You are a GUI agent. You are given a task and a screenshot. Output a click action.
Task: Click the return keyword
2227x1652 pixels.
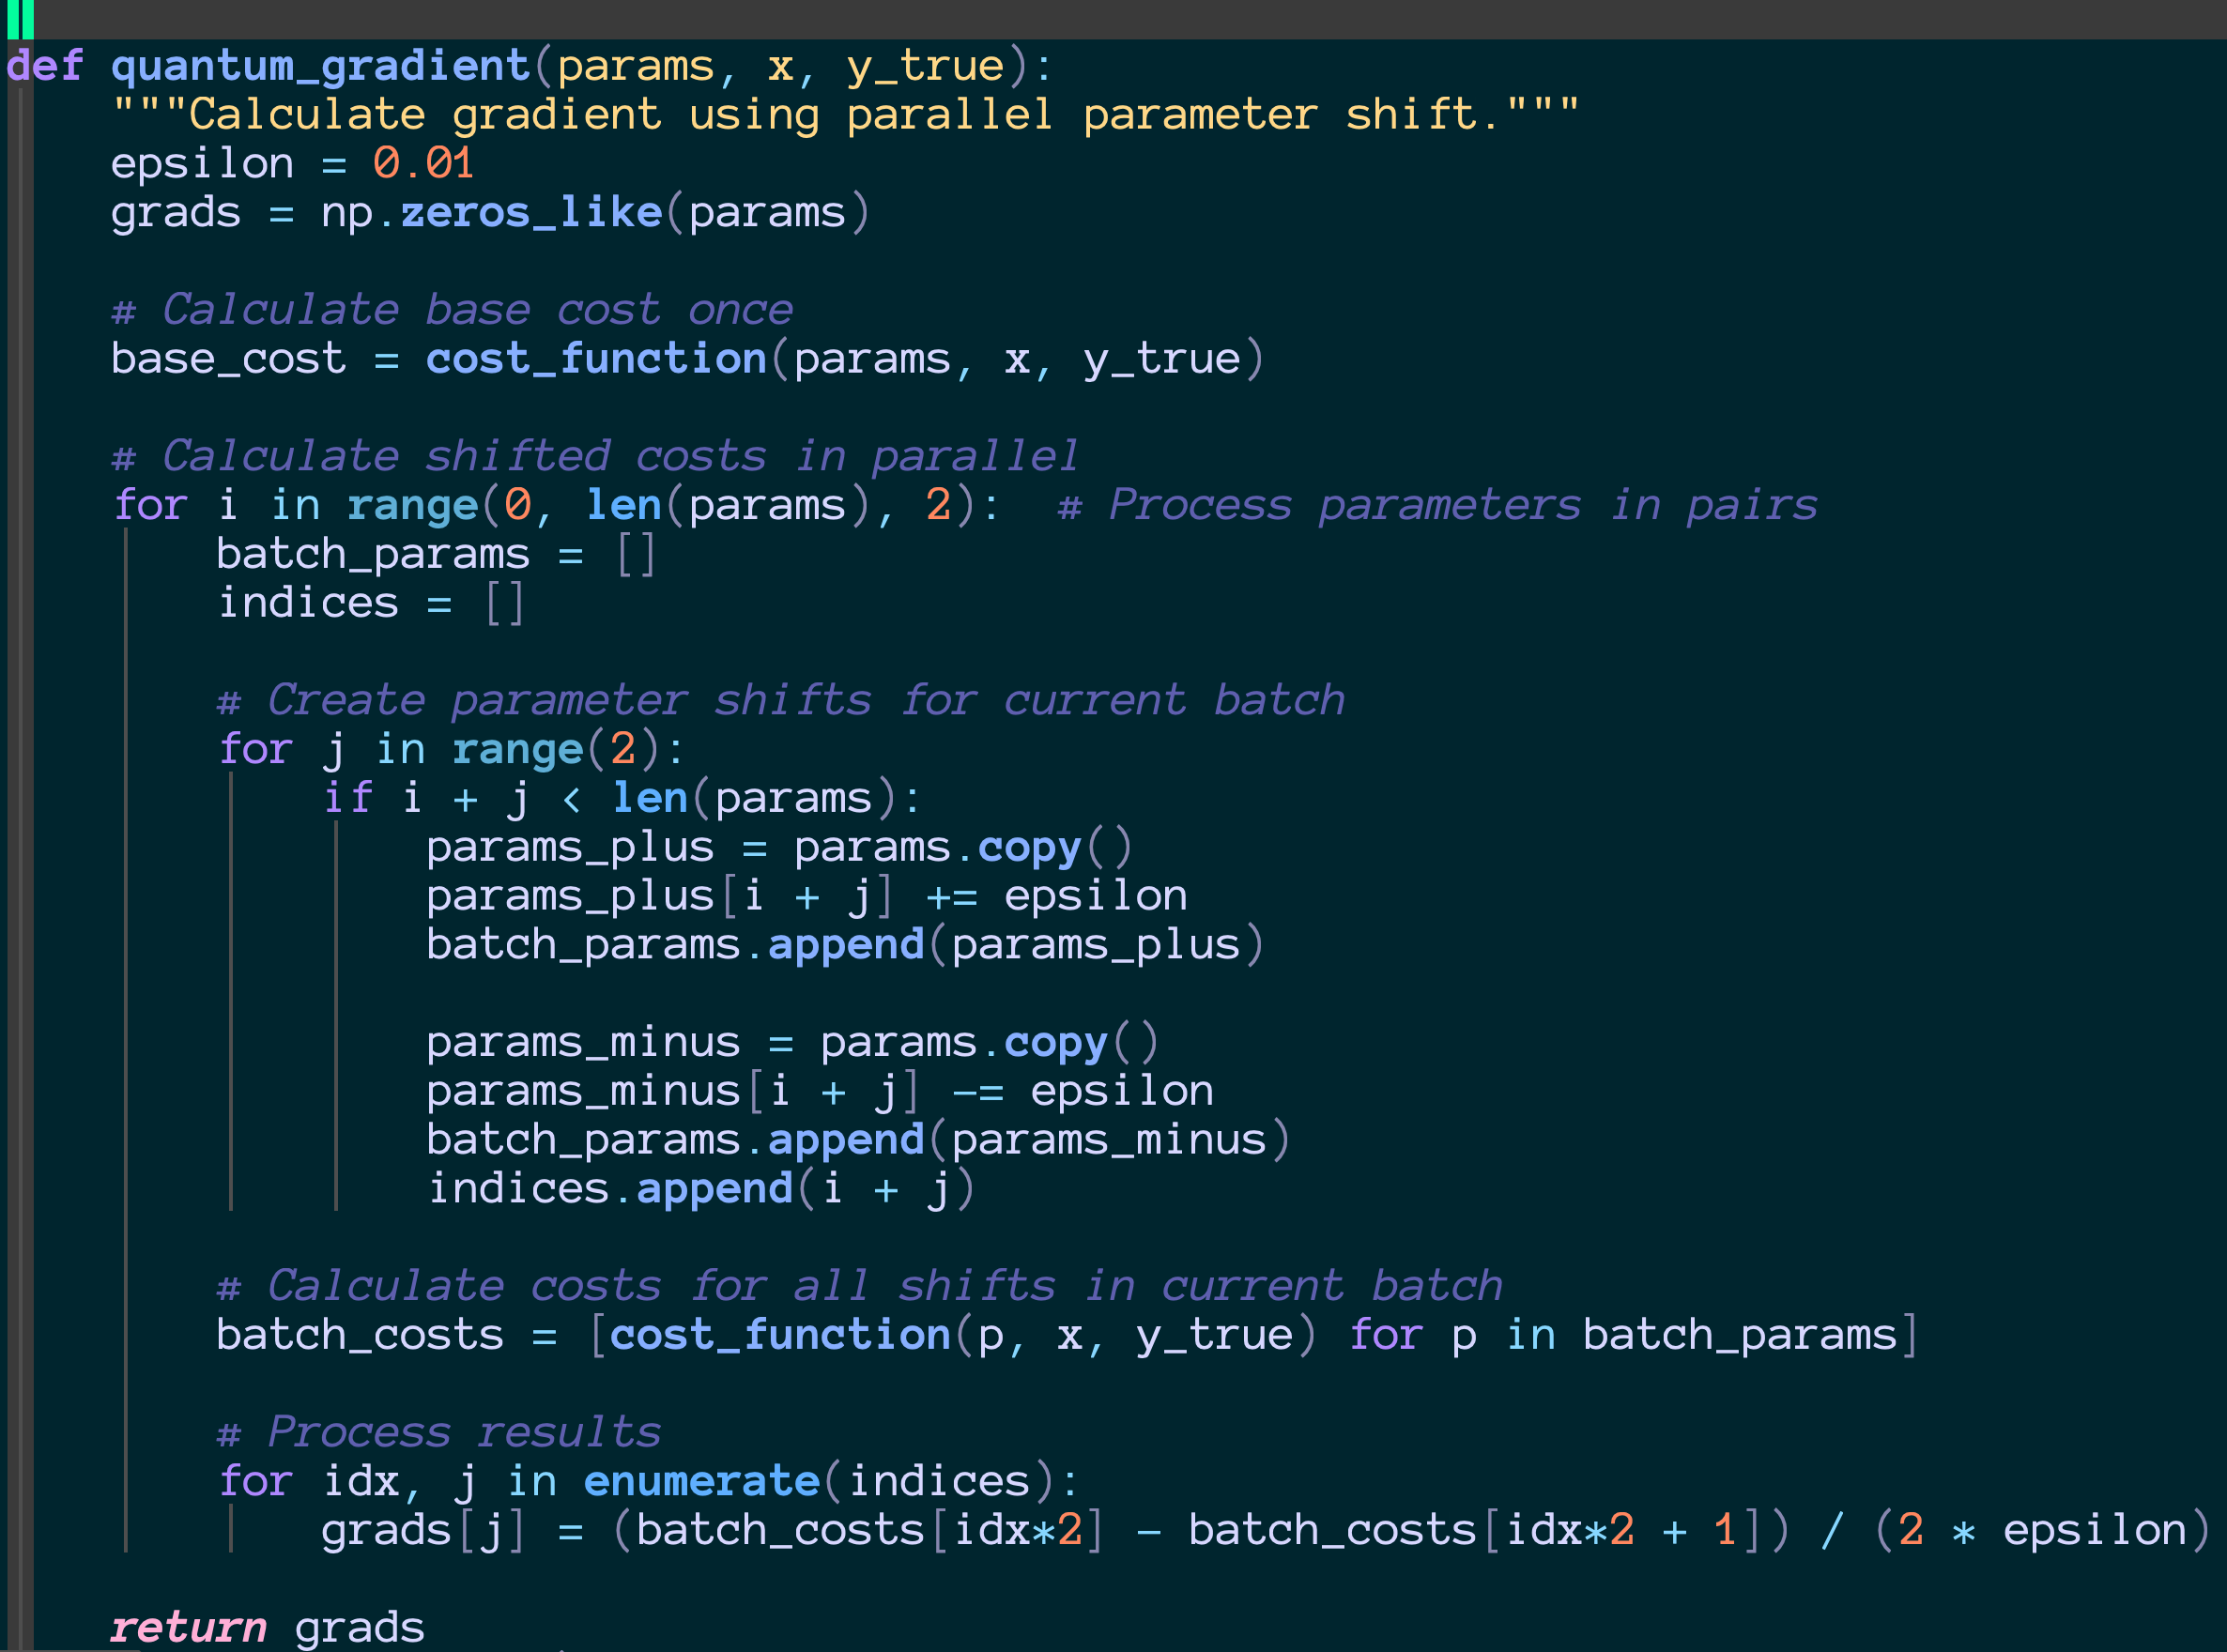[188, 1627]
